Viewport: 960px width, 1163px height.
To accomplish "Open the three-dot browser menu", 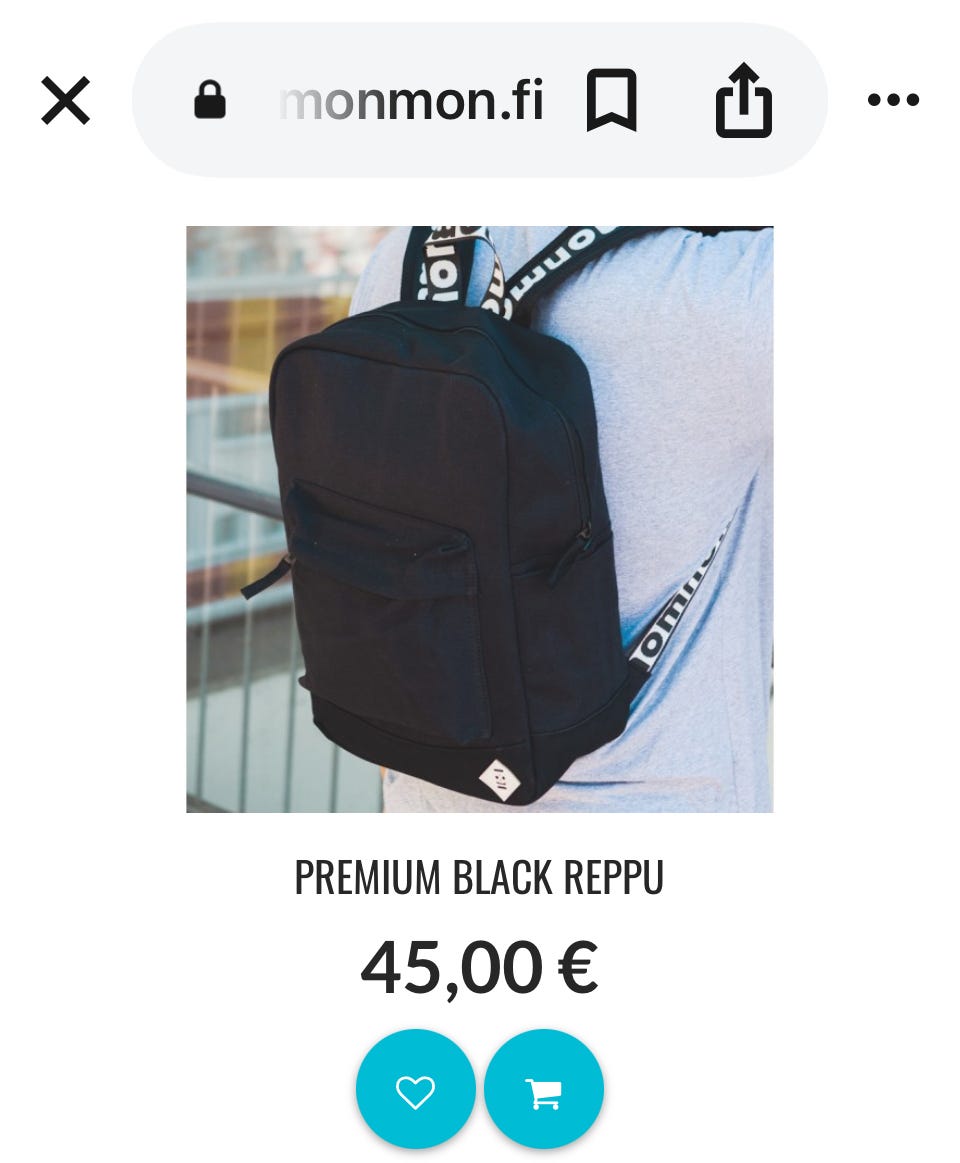I will pos(893,99).
